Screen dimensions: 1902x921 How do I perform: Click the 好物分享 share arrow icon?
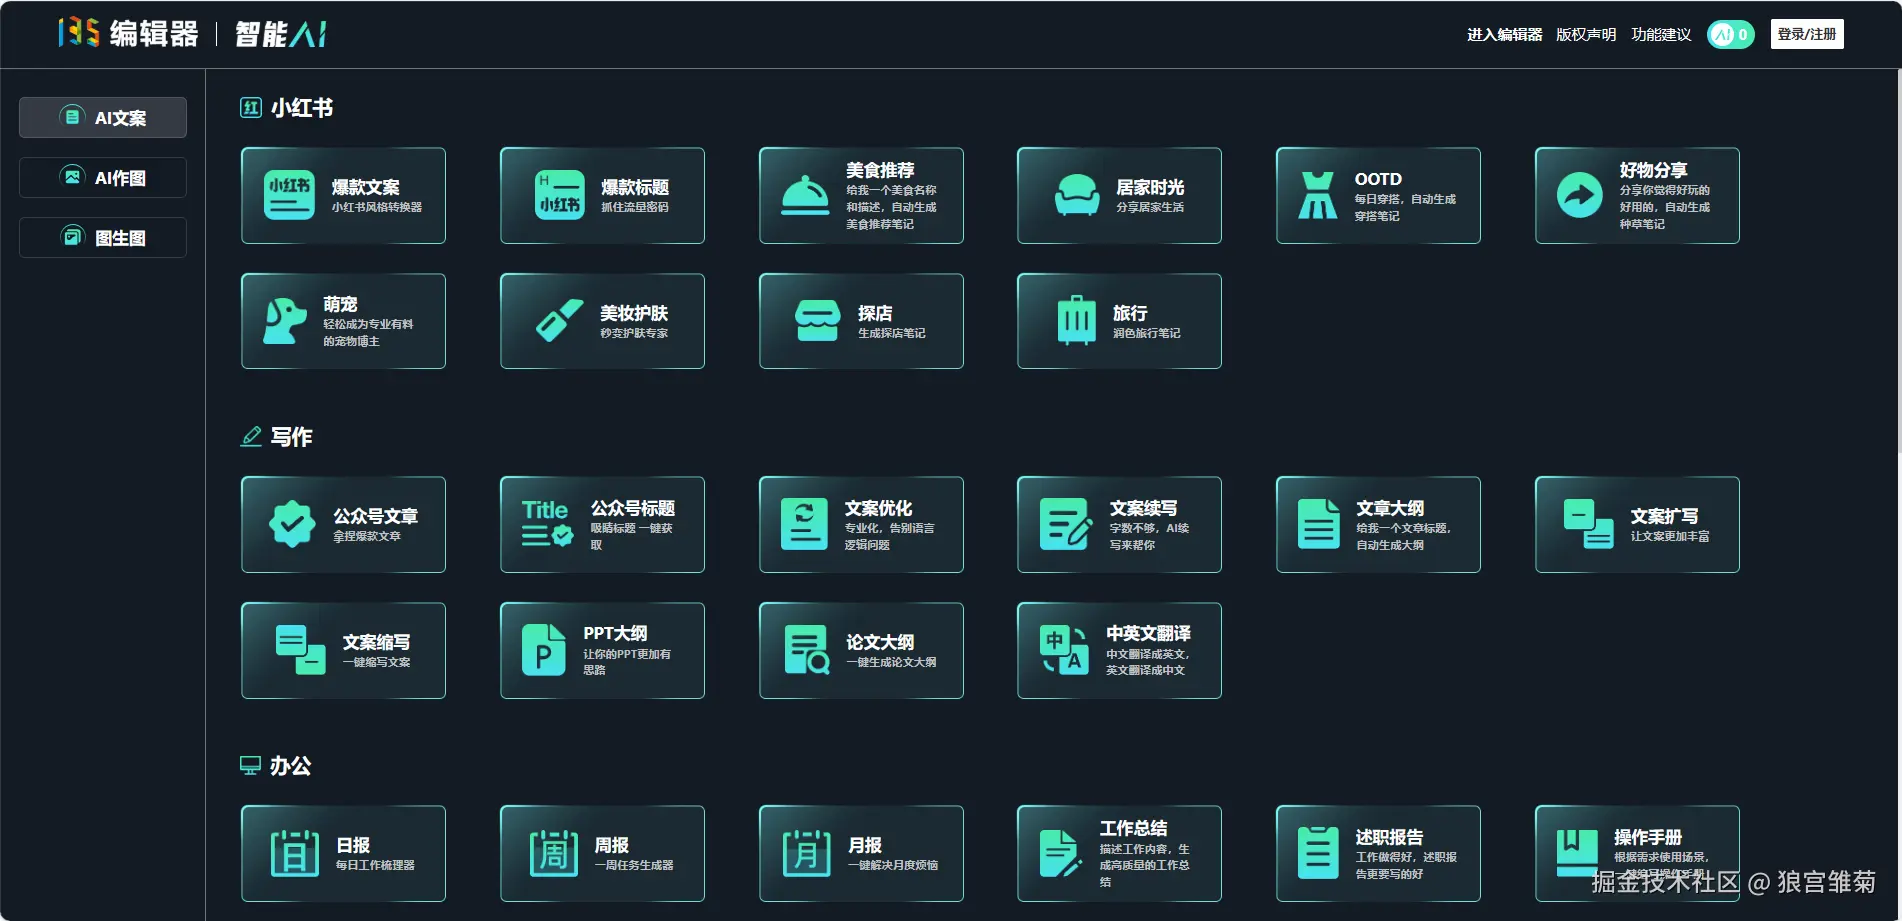1580,195
